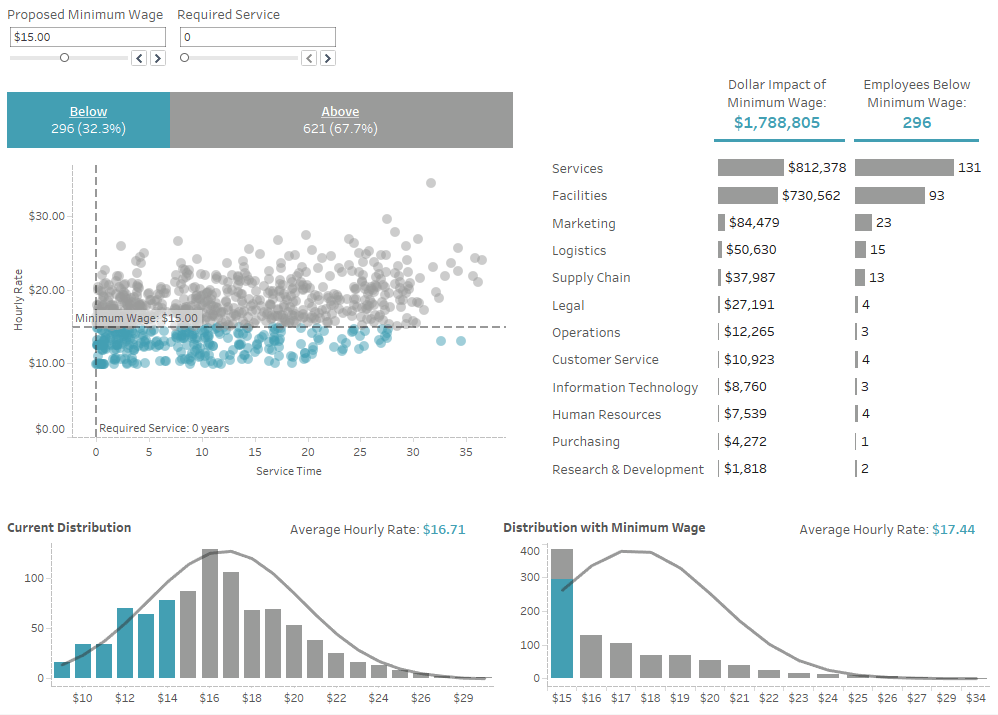Screen dimensions: 998x715
Task: Click the Facilities dollar impact bar
Action: (x=747, y=196)
